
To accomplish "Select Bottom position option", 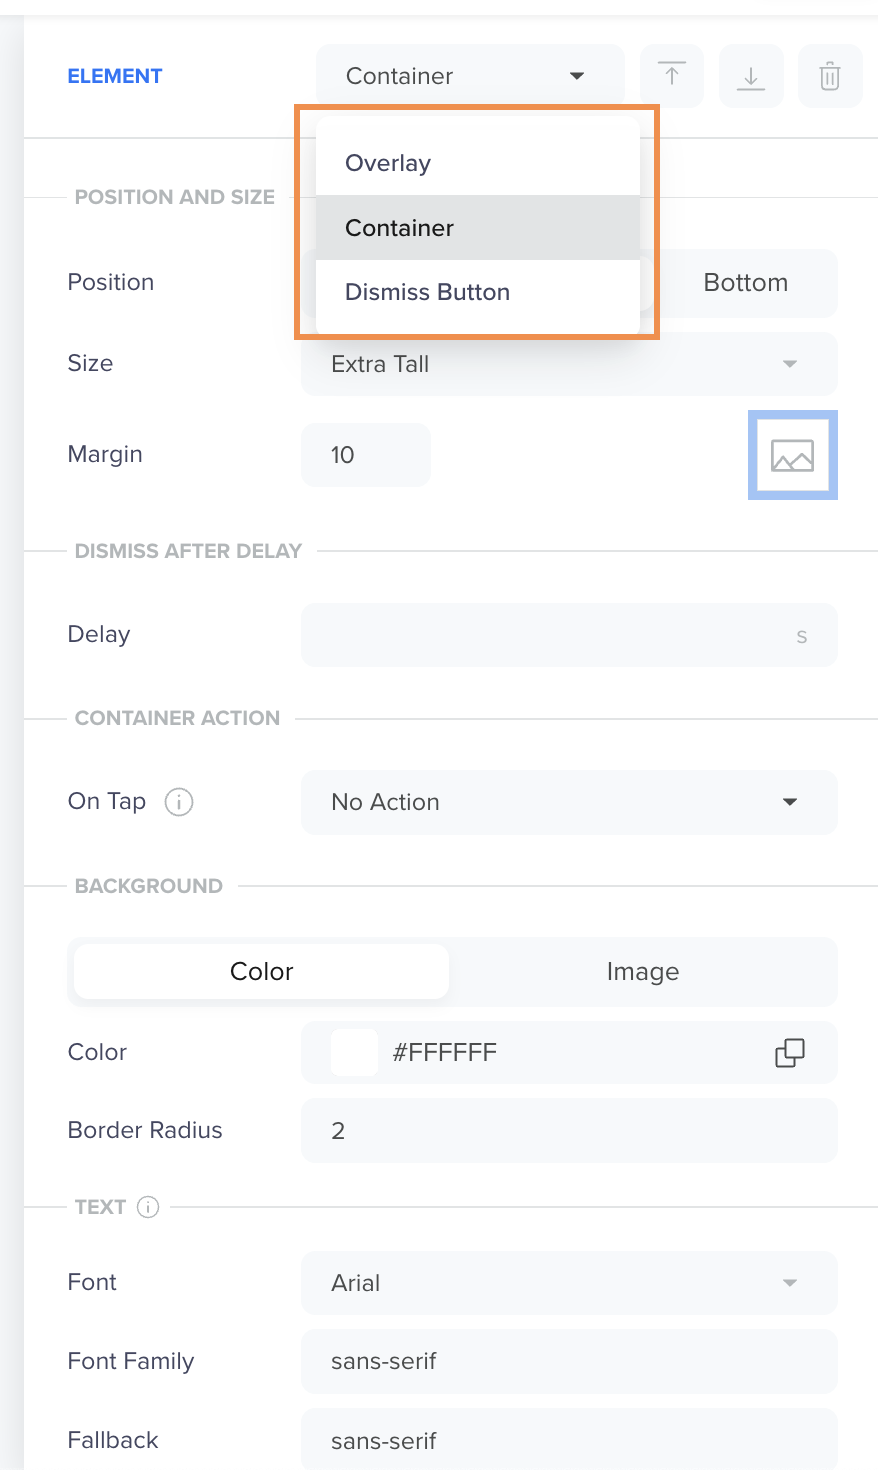I will click(x=746, y=283).
